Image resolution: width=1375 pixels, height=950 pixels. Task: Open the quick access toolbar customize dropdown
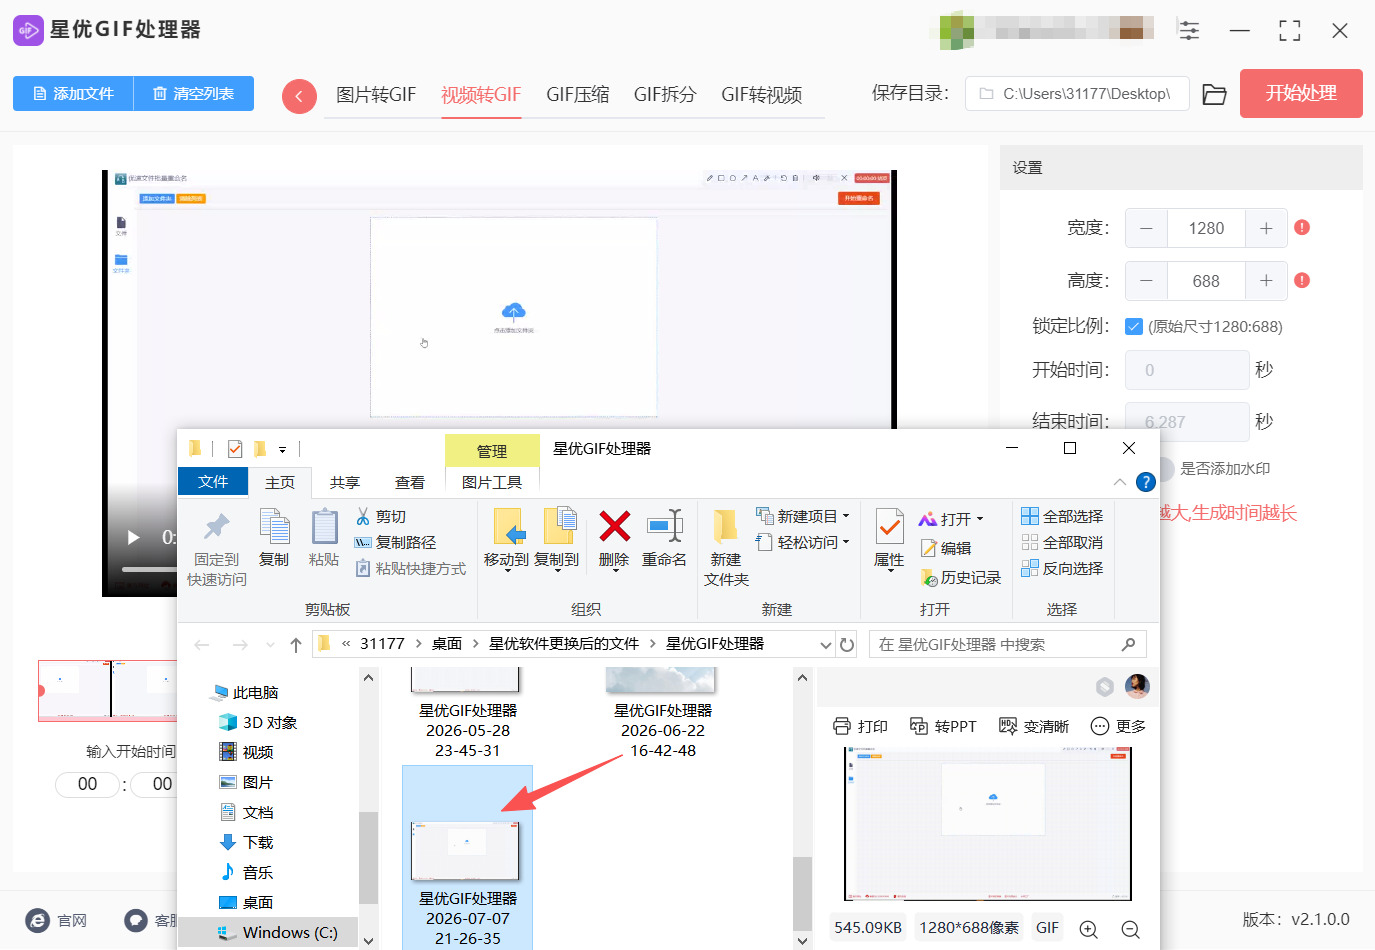click(x=283, y=450)
